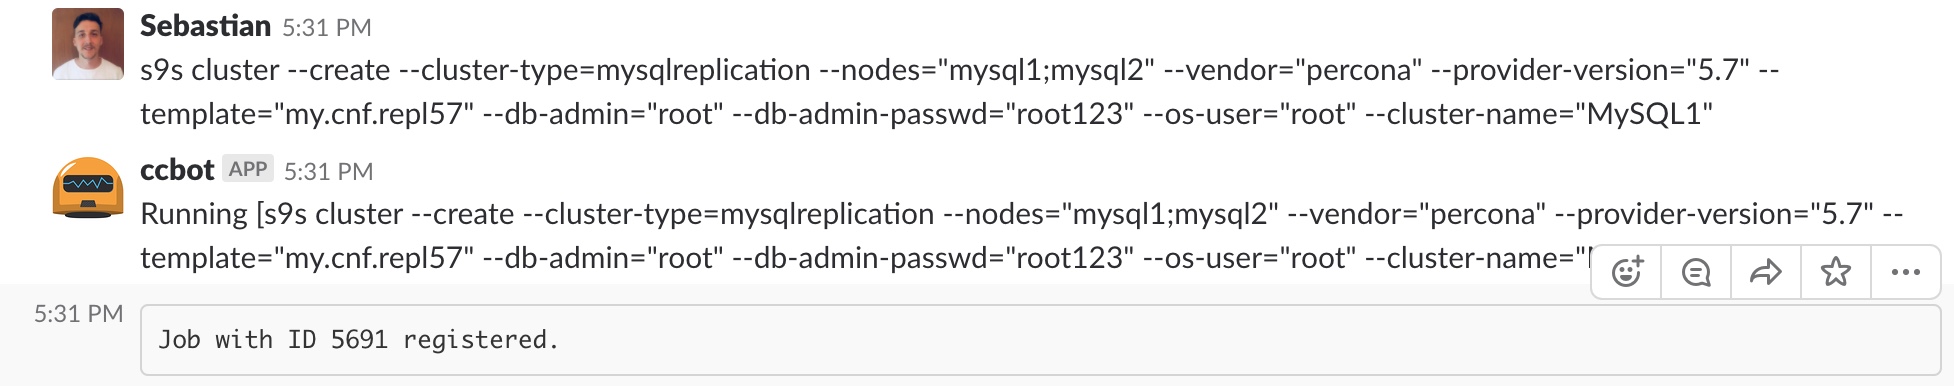Open Sebastian's profile photo avatar

[x=88, y=44]
